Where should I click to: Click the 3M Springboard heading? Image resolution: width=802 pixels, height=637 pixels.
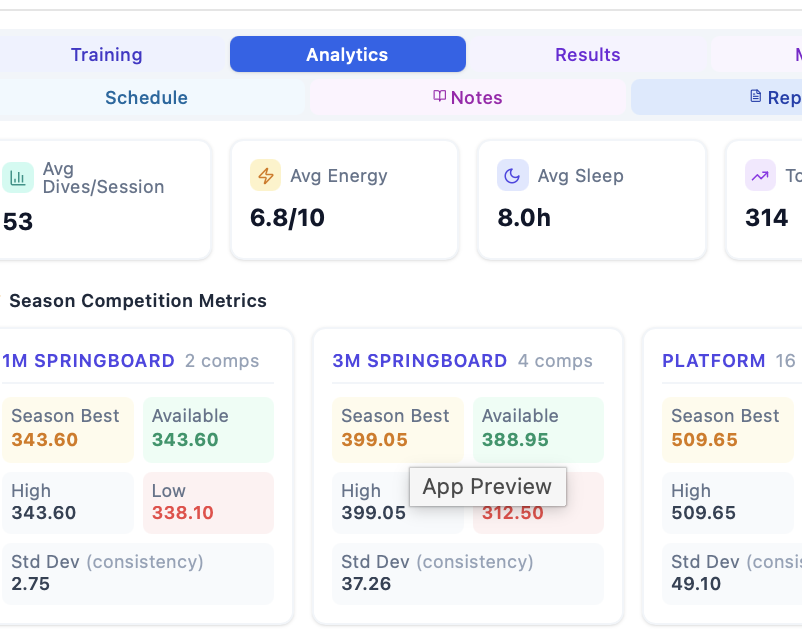click(x=419, y=361)
